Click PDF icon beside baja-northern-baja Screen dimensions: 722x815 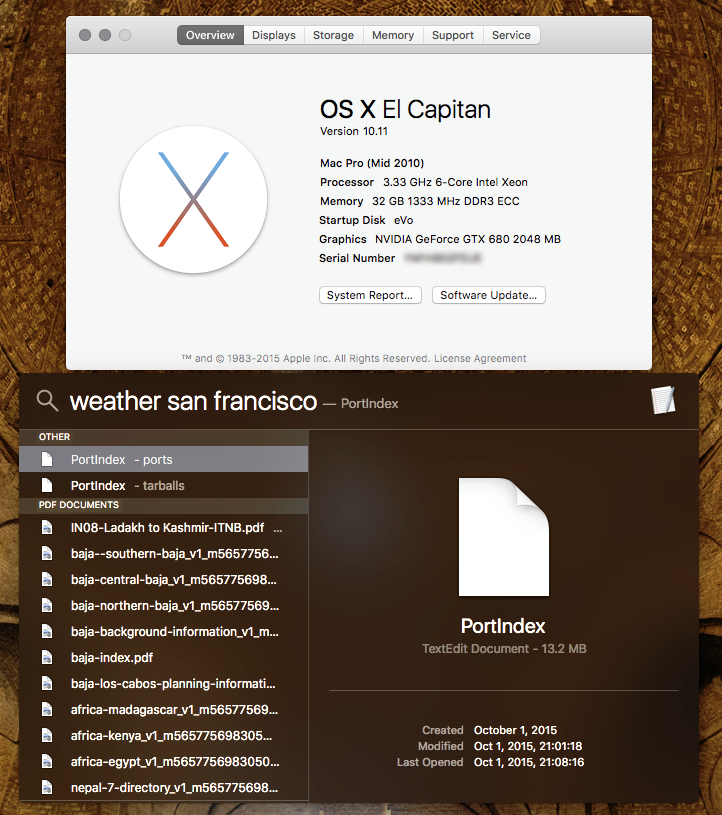(47, 606)
